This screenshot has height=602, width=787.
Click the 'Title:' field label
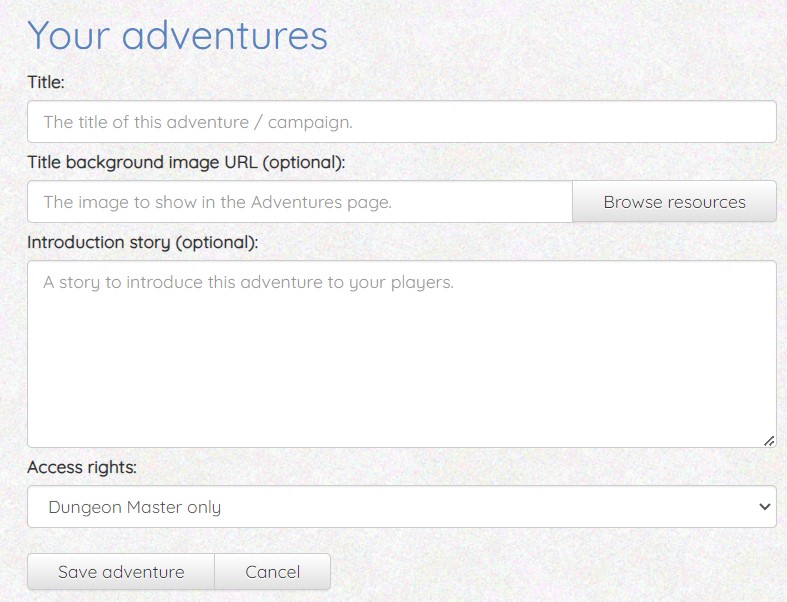click(46, 82)
